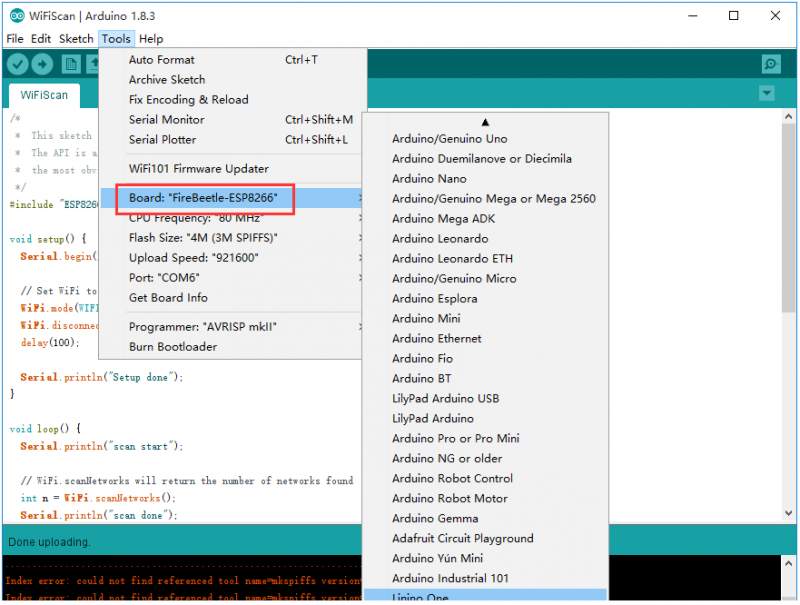
Task: Click code line 'void loop() {'
Action: click(45, 428)
